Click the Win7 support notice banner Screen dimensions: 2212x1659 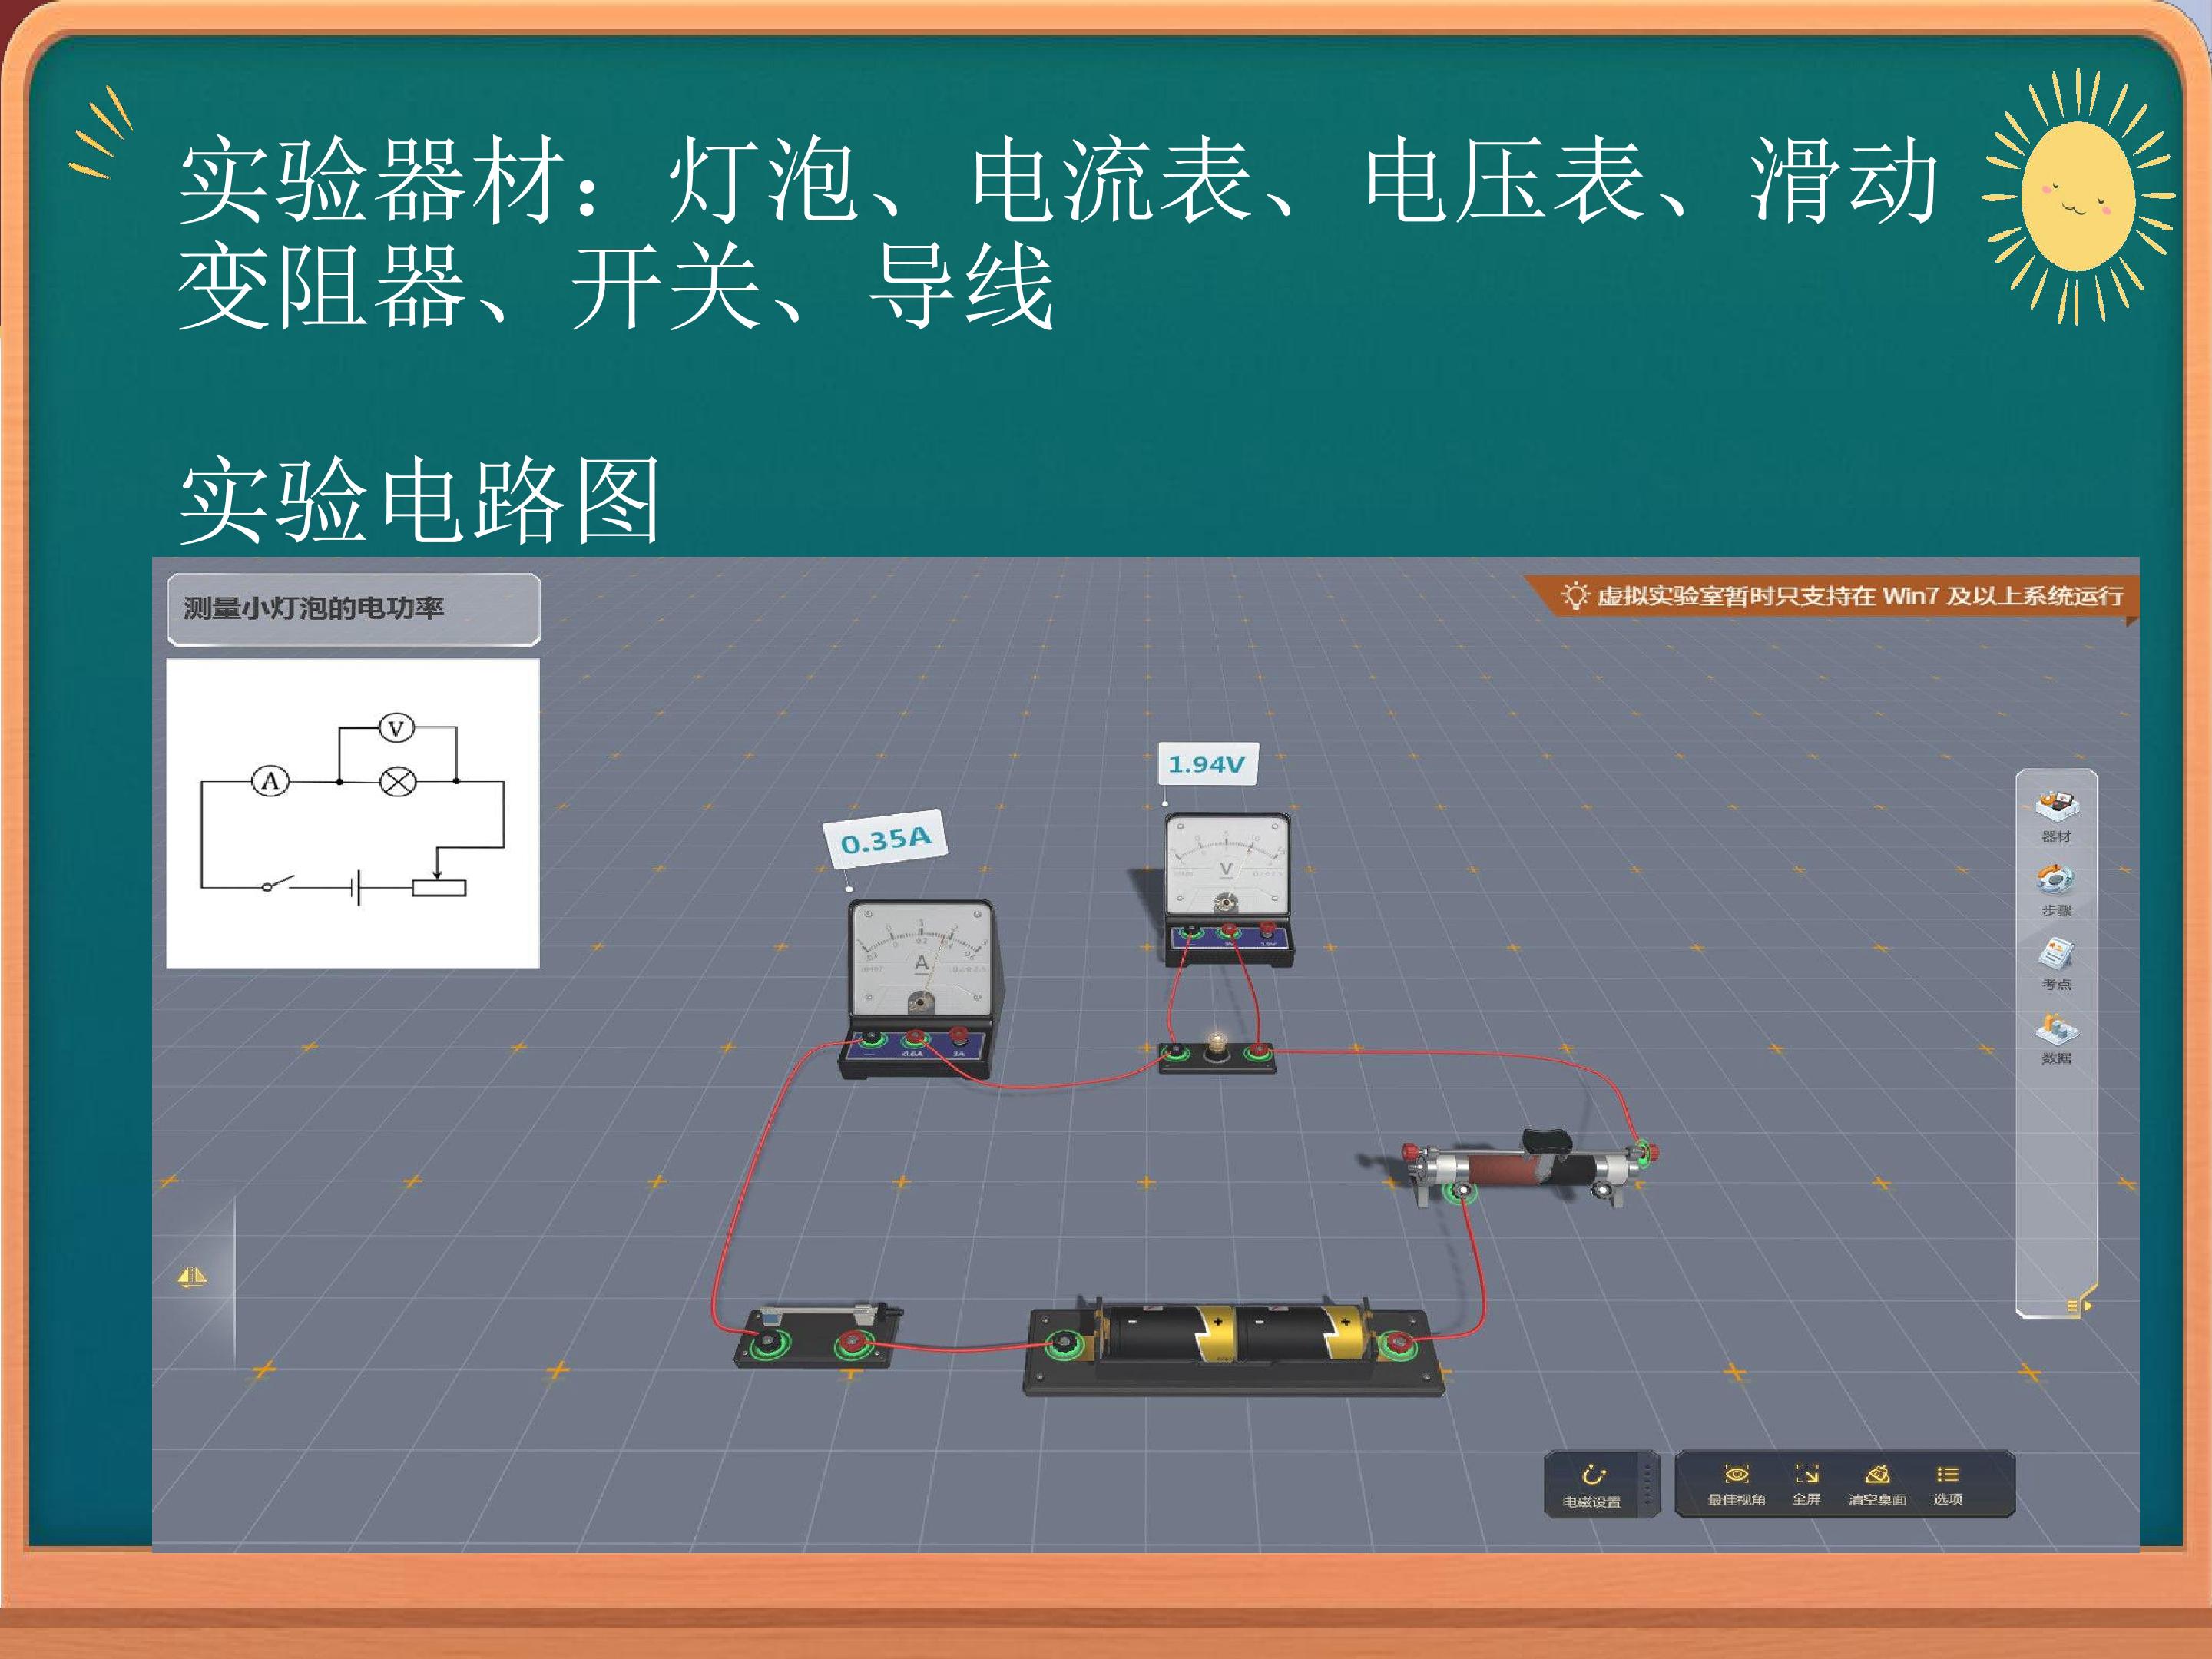[1832, 596]
